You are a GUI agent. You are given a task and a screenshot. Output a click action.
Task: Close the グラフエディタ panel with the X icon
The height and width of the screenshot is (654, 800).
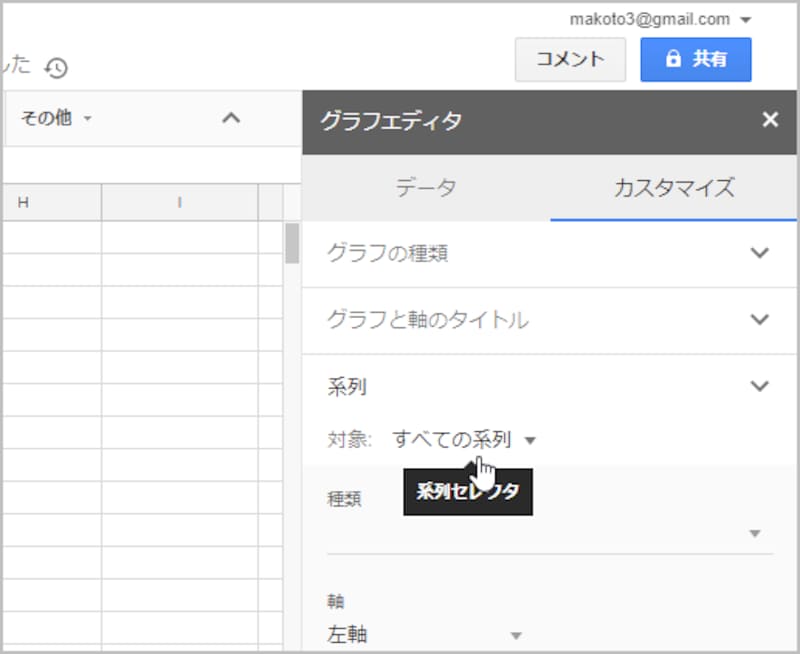pos(770,120)
